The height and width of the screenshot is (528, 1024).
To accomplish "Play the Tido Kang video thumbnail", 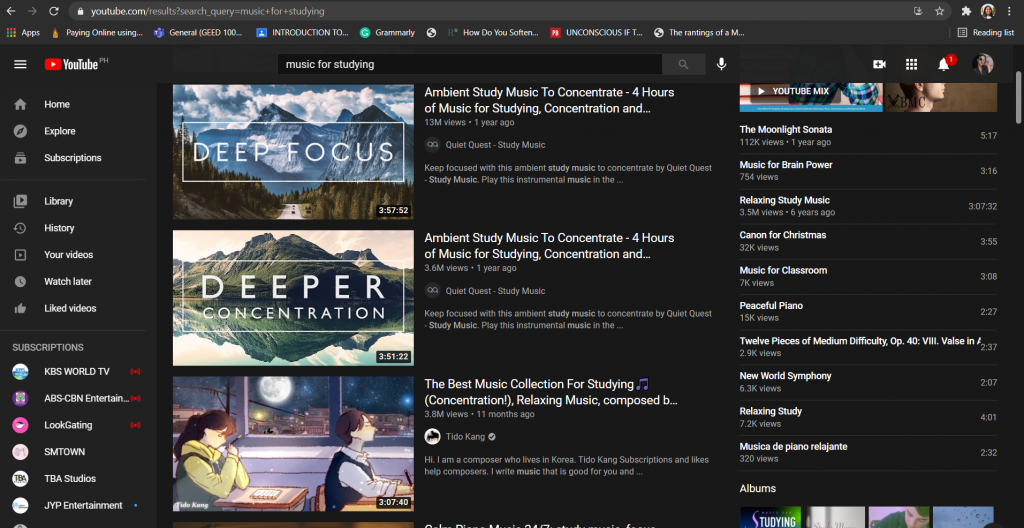I will [x=293, y=444].
